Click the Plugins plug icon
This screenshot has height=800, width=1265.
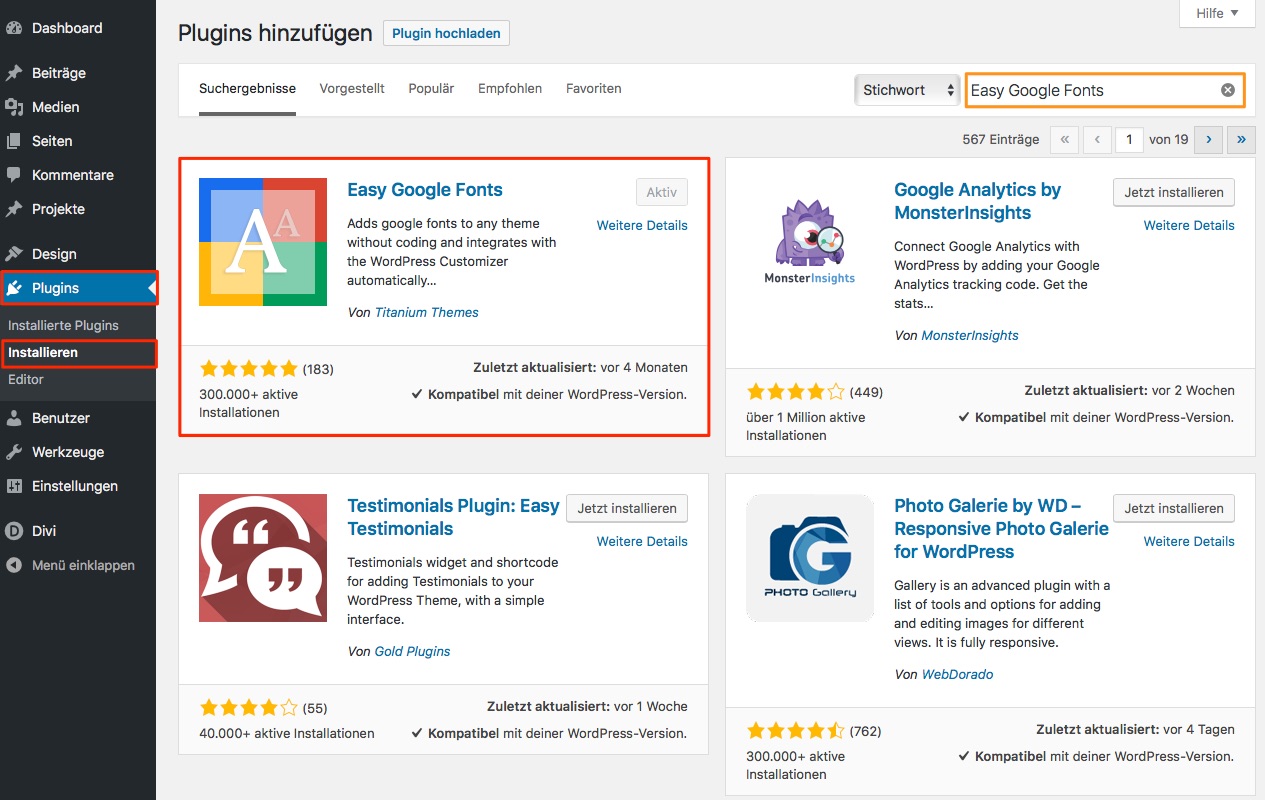[14, 288]
